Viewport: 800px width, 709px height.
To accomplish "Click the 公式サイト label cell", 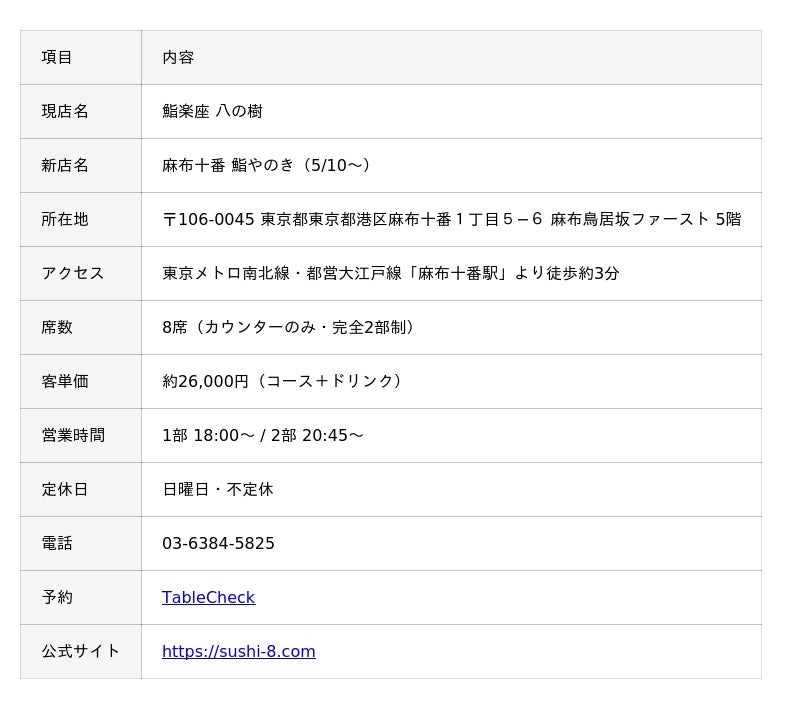I will click(x=80, y=651).
